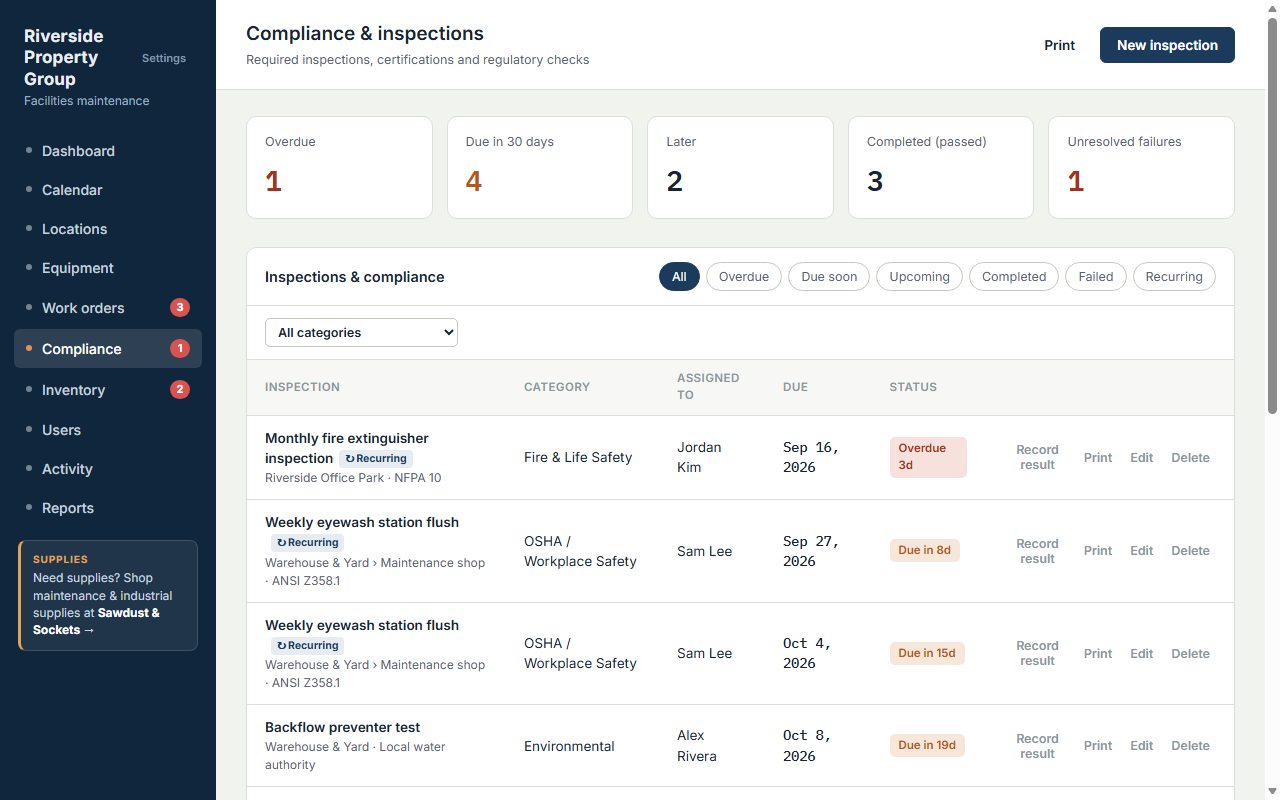
Task: Print the Monthly fire extinguisher inspection row
Action: (1098, 458)
